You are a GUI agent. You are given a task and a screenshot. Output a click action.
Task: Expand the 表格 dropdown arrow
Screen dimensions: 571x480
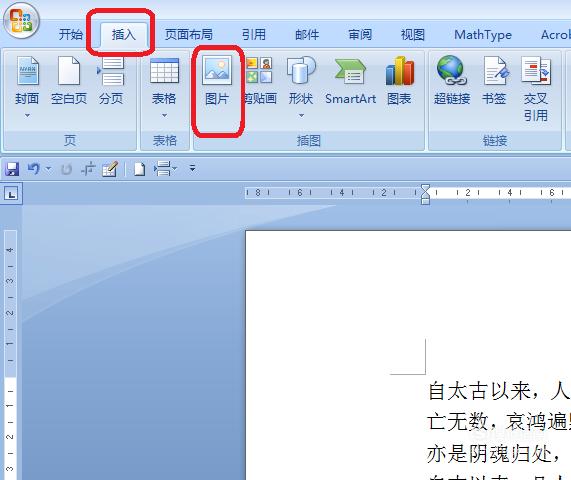click(164, 115)
